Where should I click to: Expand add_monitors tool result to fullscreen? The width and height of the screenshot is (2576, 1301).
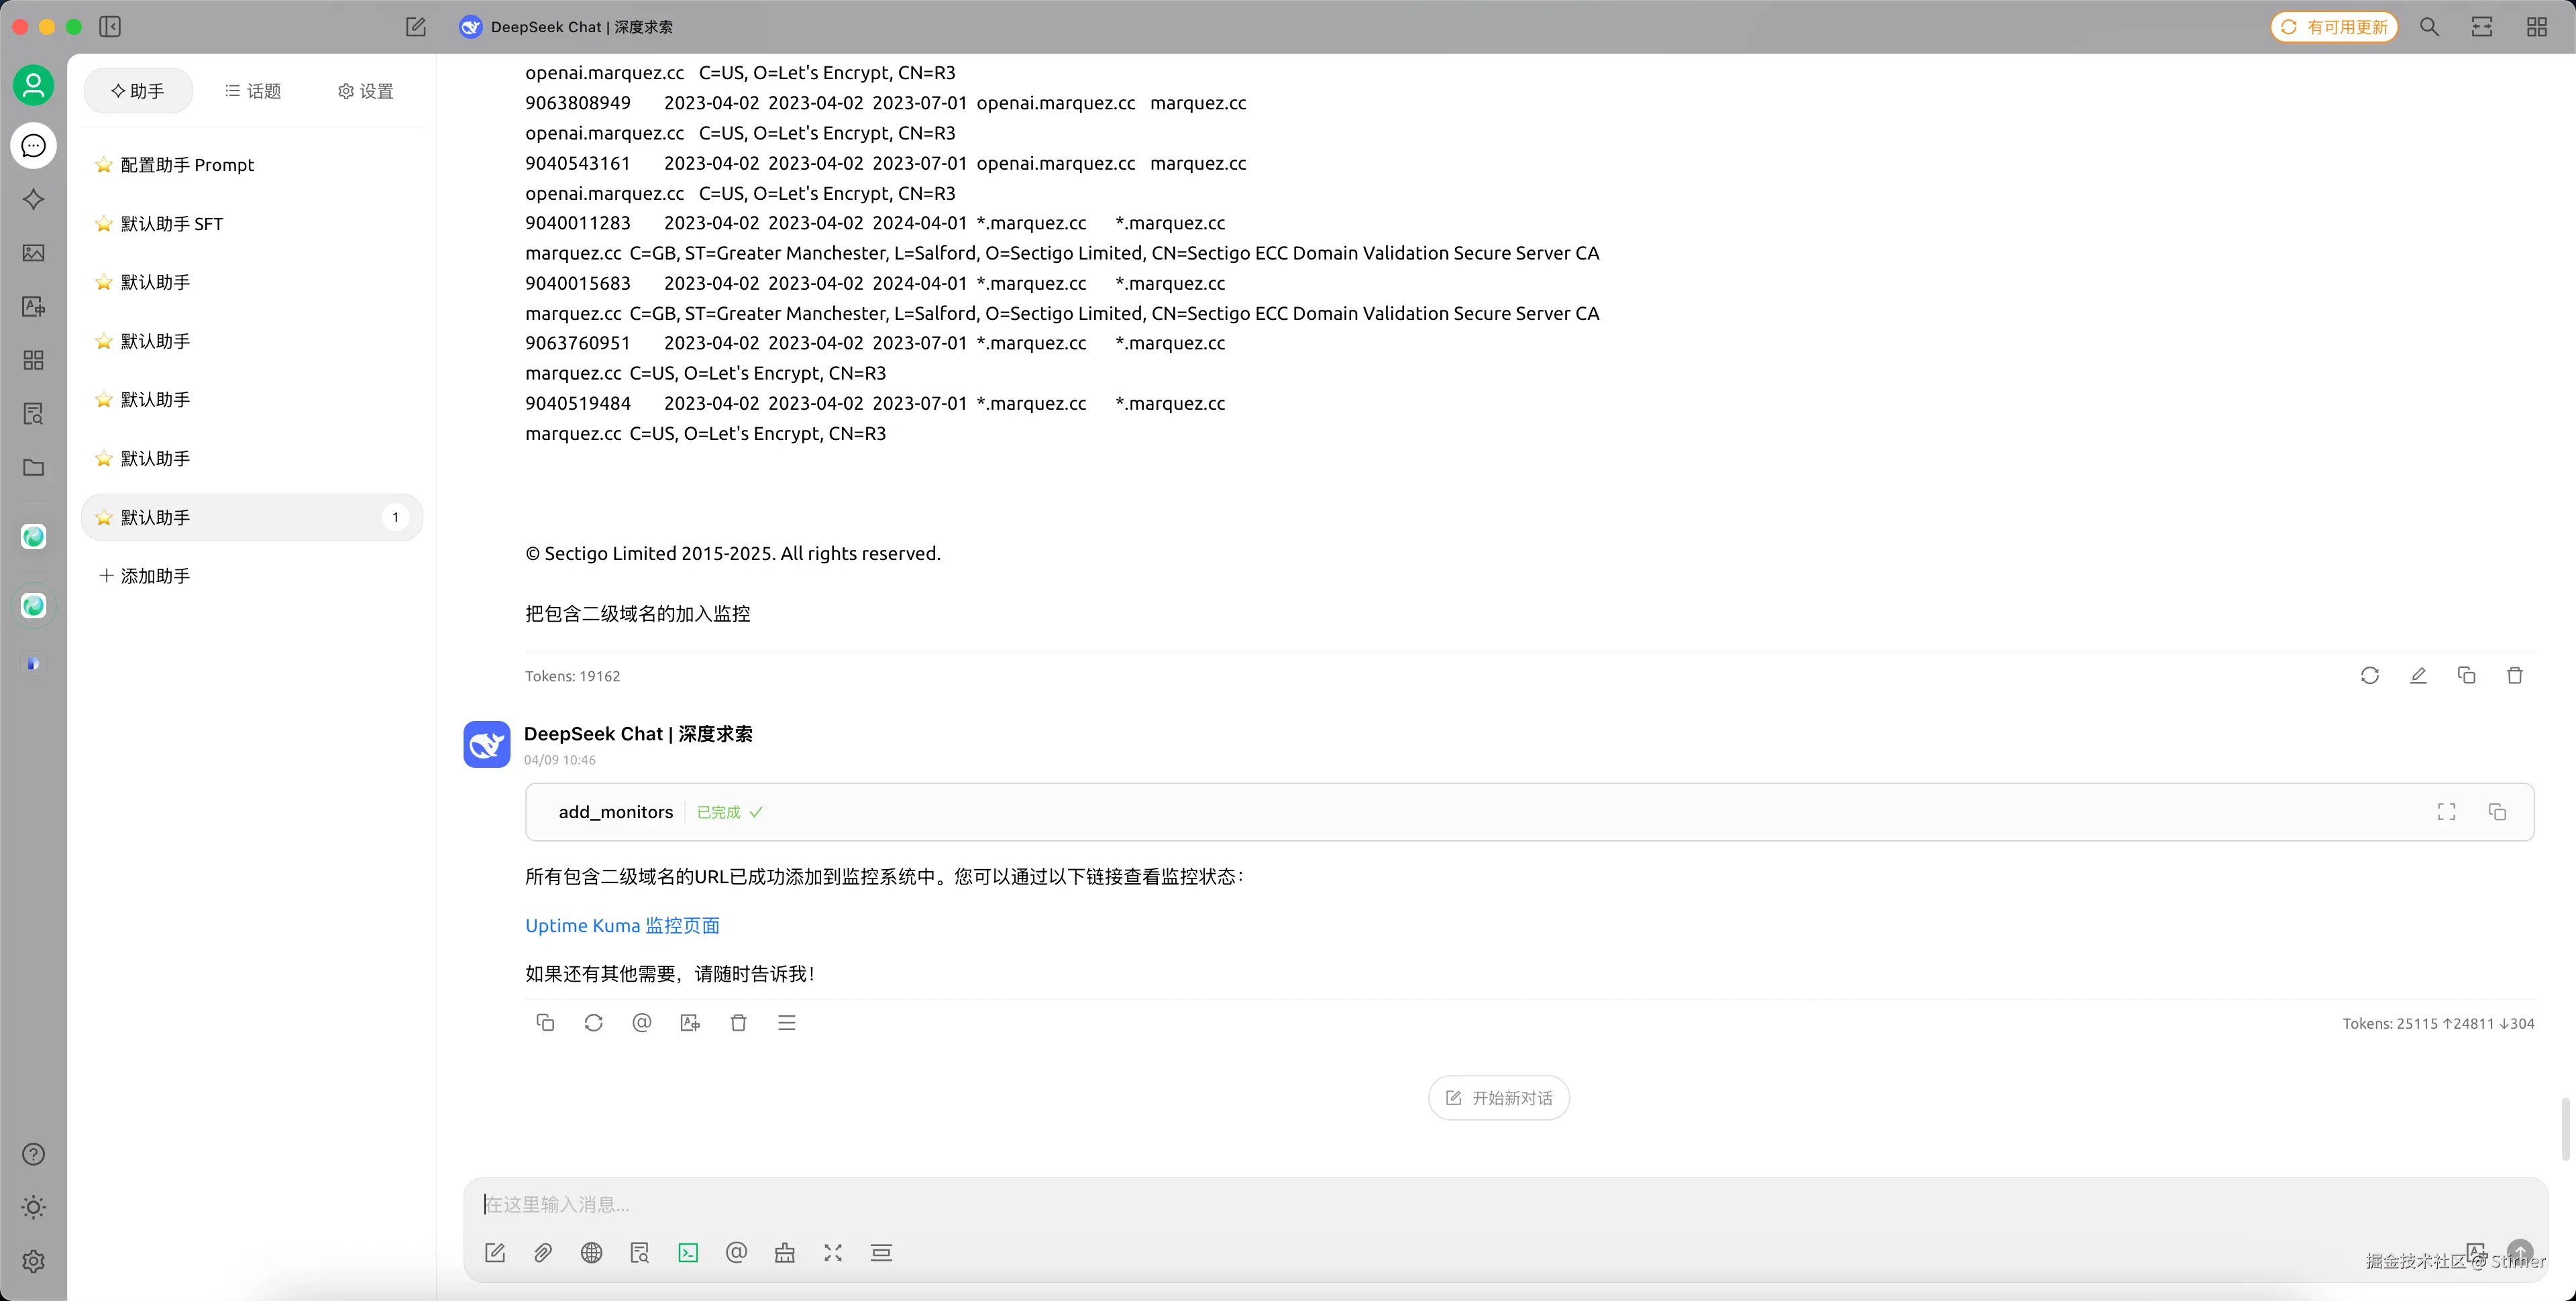tap(2446, 812)
